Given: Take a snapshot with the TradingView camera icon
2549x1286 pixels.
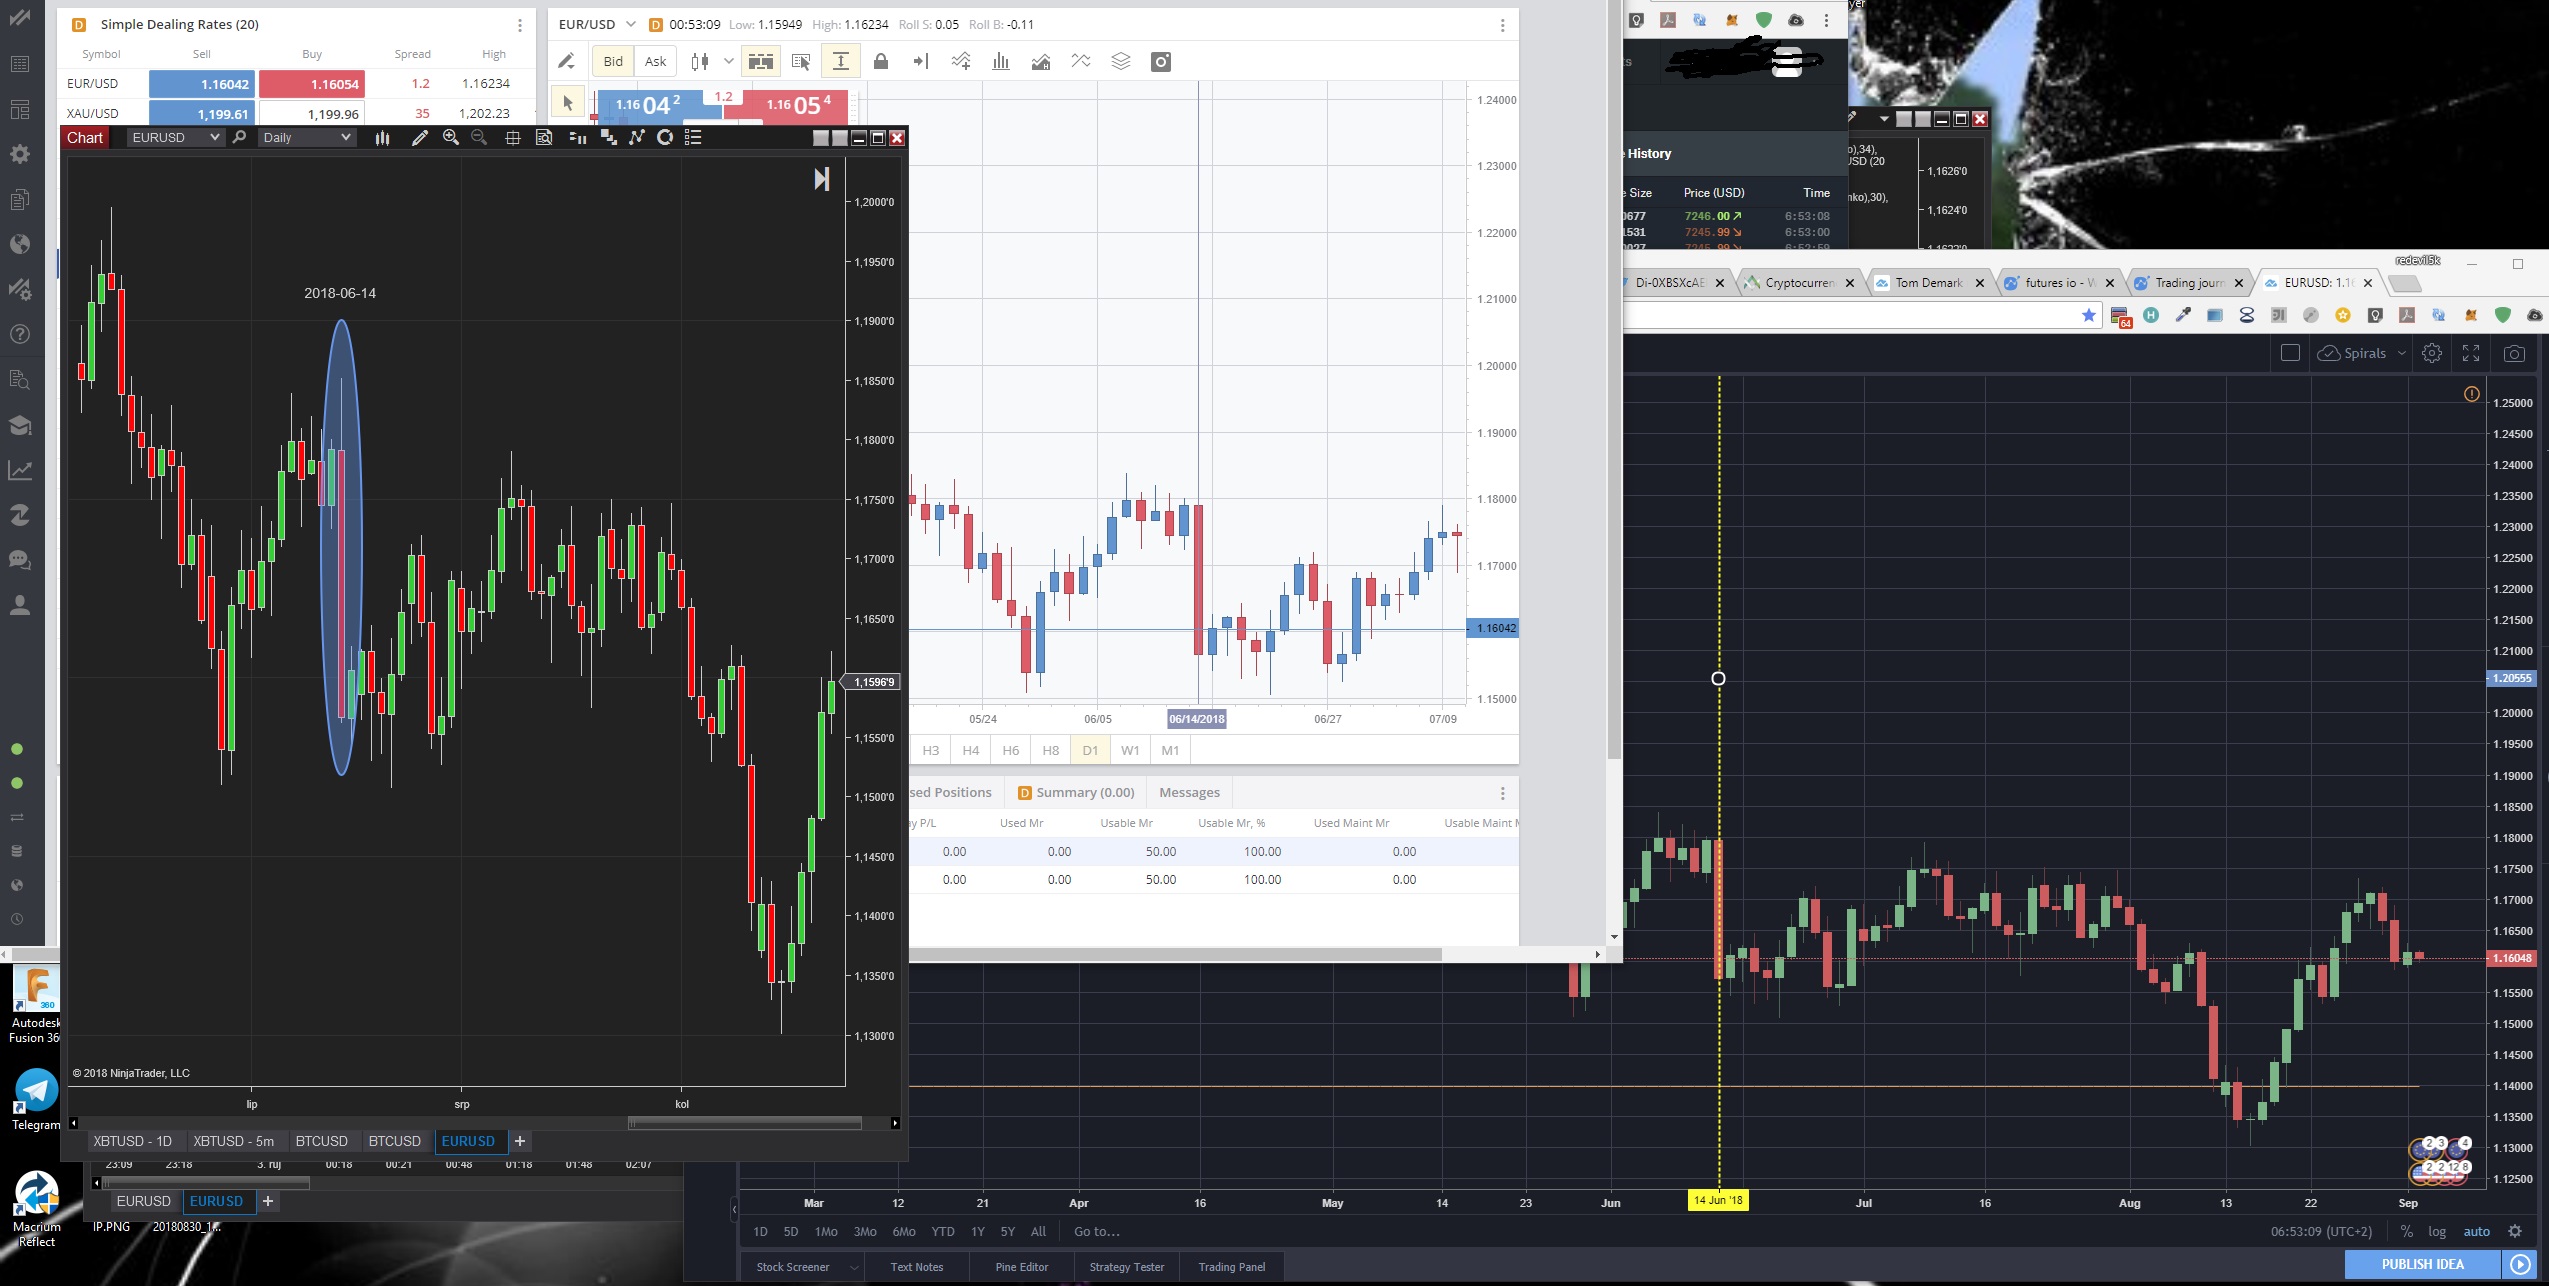Looking at the screenshot, I should click(2514, 353).
